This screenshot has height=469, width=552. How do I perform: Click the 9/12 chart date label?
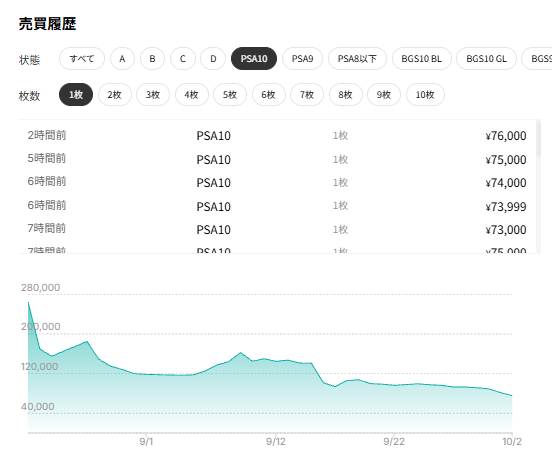pos(276,442)
